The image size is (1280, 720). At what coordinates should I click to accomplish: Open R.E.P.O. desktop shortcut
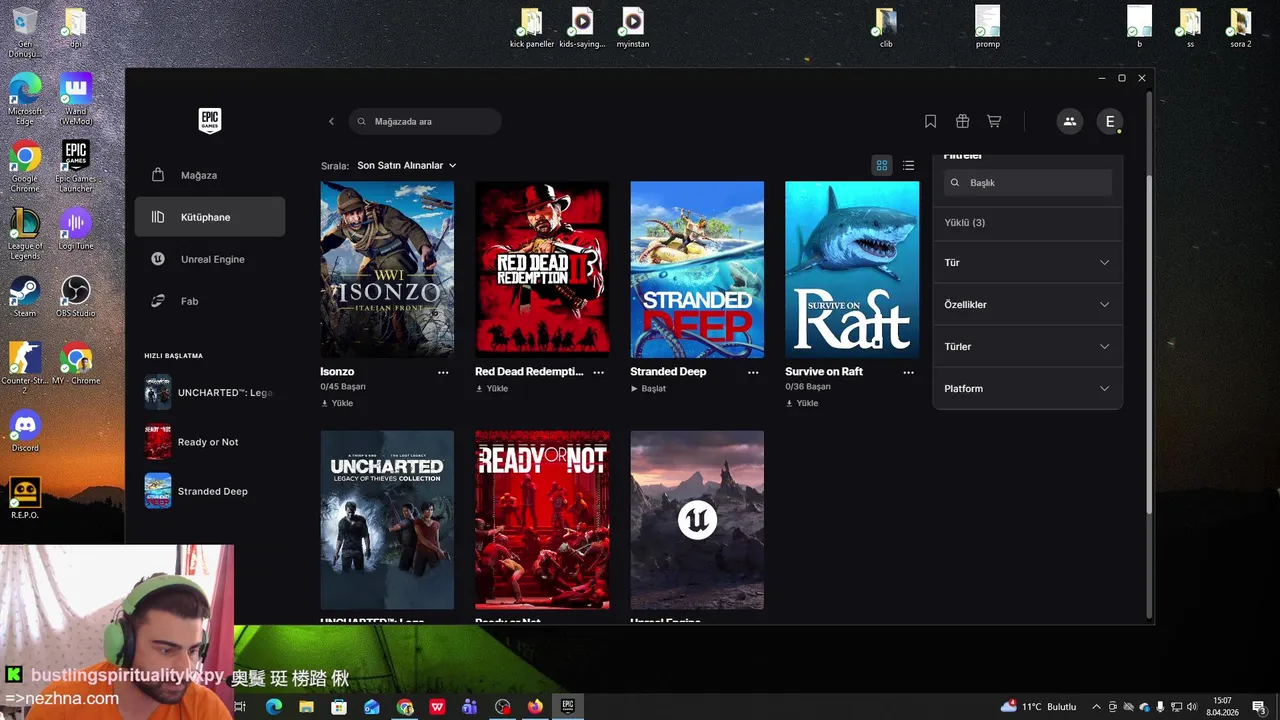click(x=25, y=497)
